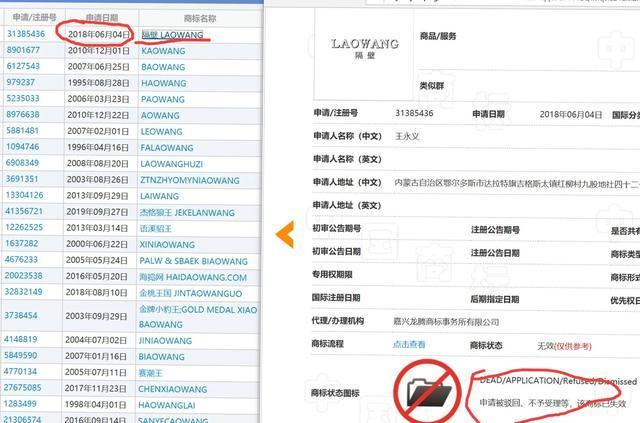This screenshot has width=640, height=423.
Task: Open the HAOWANGLAI trademark link
Action: (167, 405)
